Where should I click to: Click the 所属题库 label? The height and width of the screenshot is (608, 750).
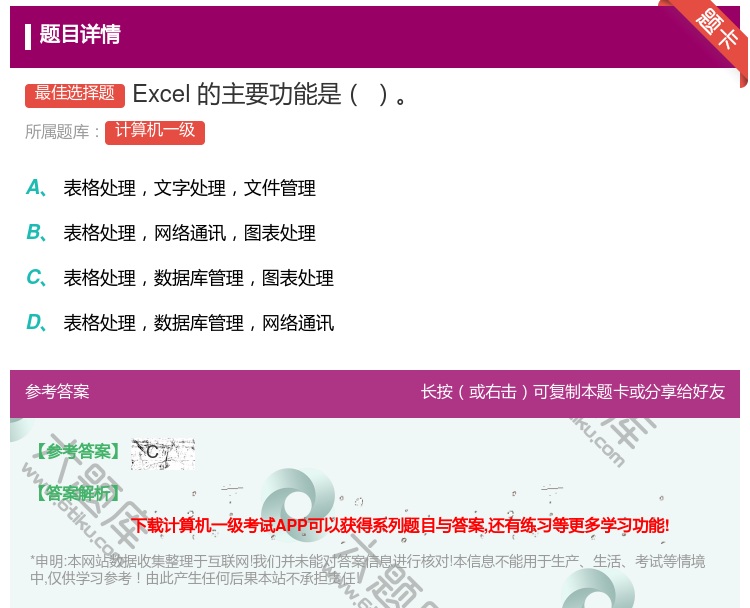pos(62,132)
